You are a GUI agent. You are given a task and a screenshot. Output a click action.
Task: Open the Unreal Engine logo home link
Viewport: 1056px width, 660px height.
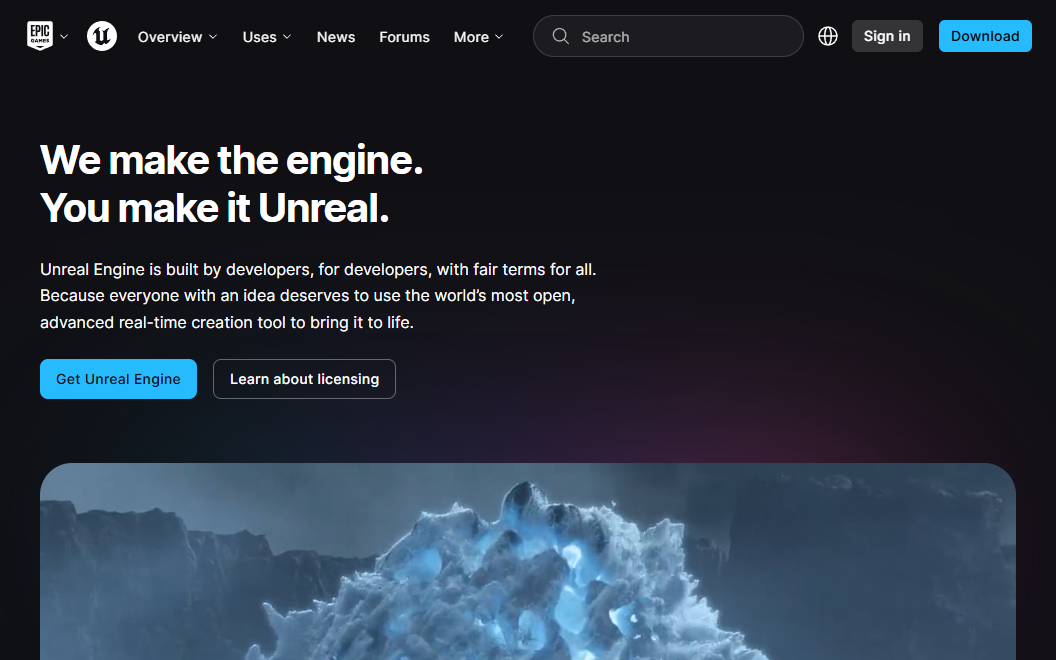point(102,36)
